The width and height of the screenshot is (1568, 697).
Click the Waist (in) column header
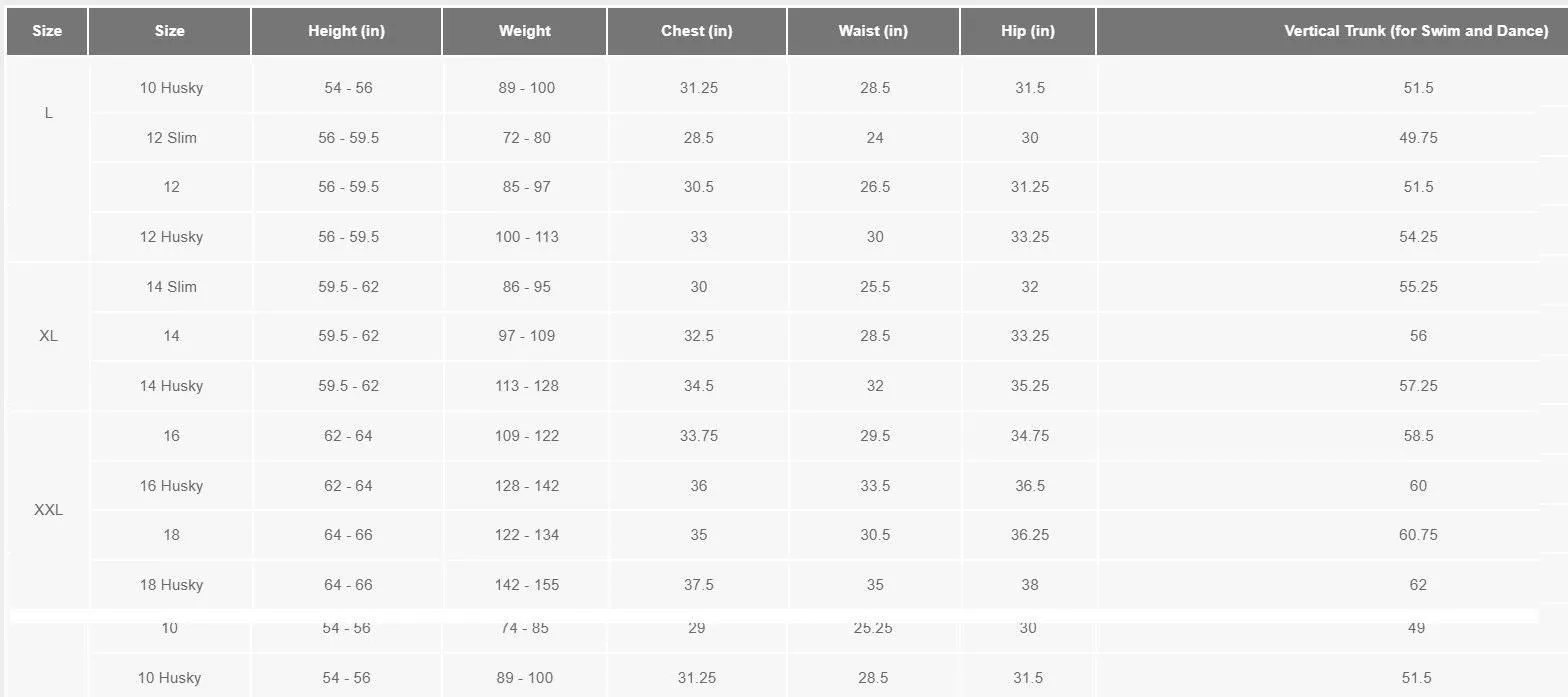(873, 31)
